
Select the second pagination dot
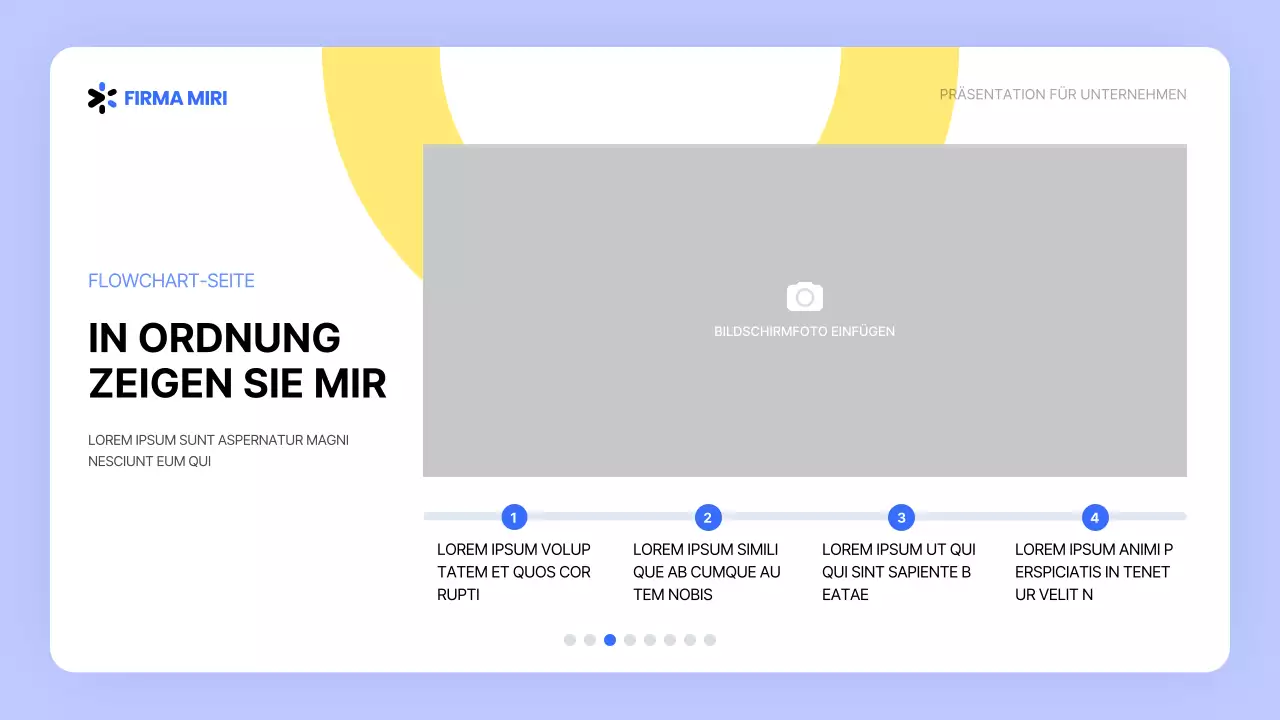590,639
